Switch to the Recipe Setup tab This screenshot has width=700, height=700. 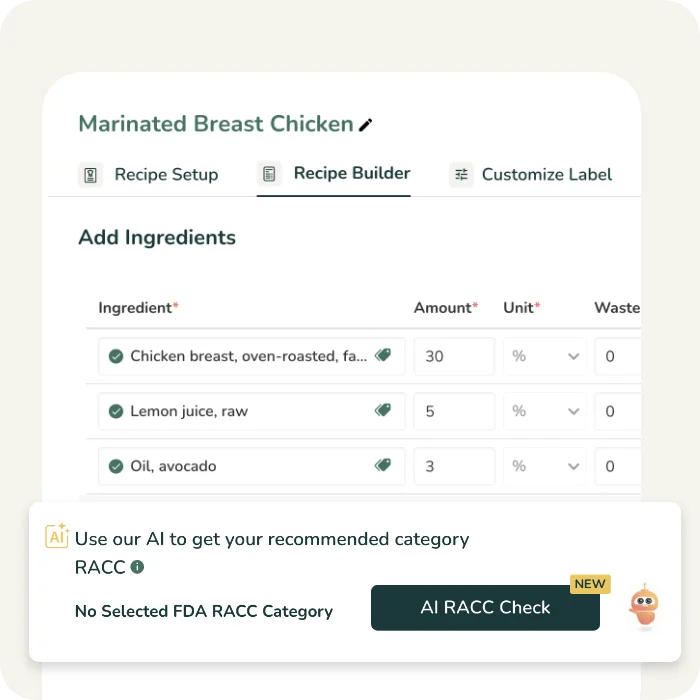coord(166,175)
